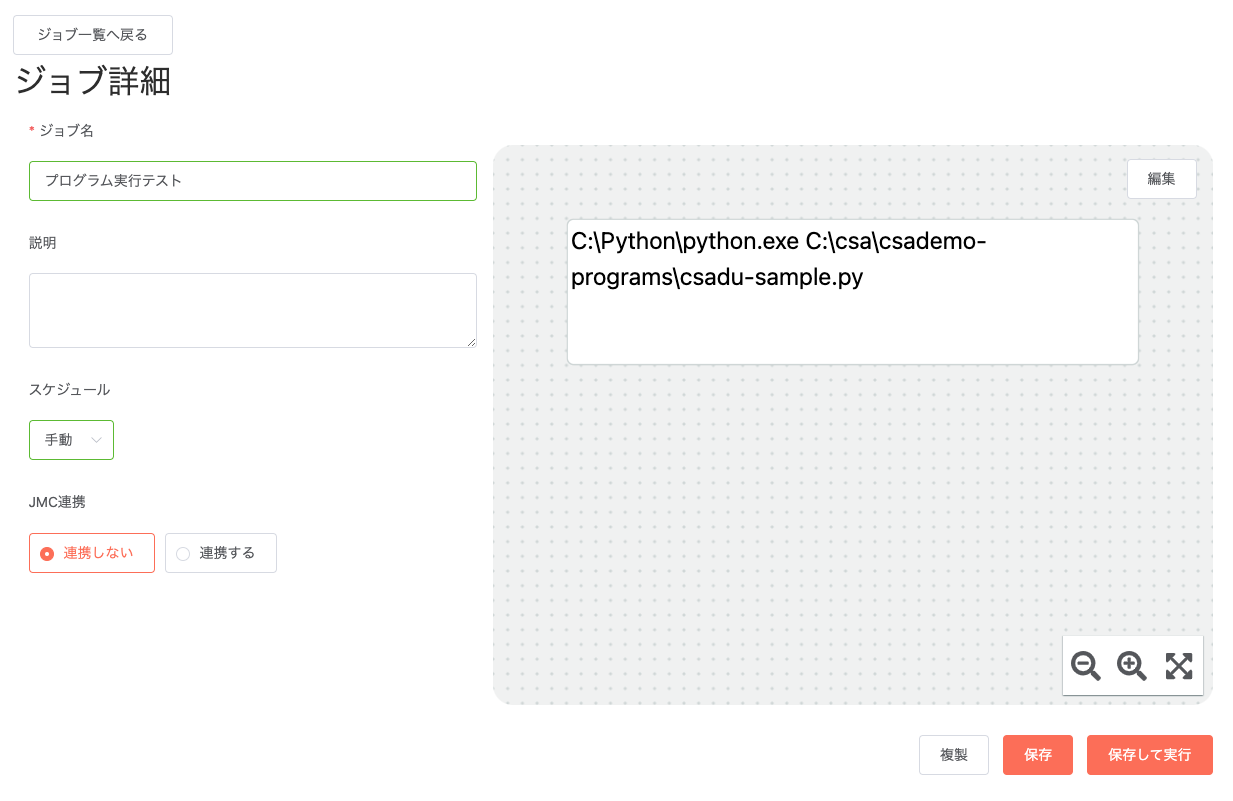The height and width of the screenshot is (801, 1233).
Task: Click the 保存して実行 button
Action: tap(1150, 755)
